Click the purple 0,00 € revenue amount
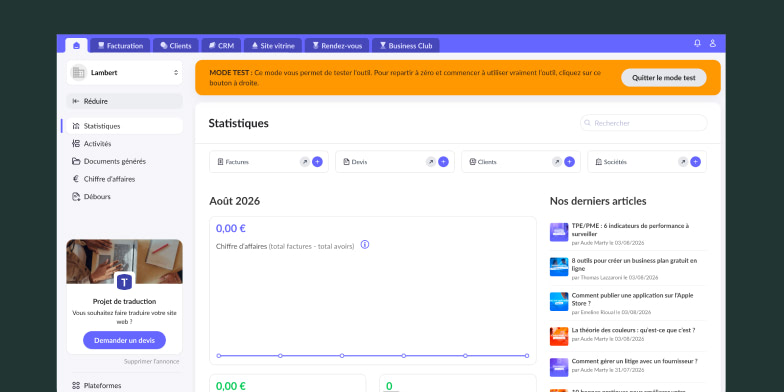 click(x=230, y=228)
